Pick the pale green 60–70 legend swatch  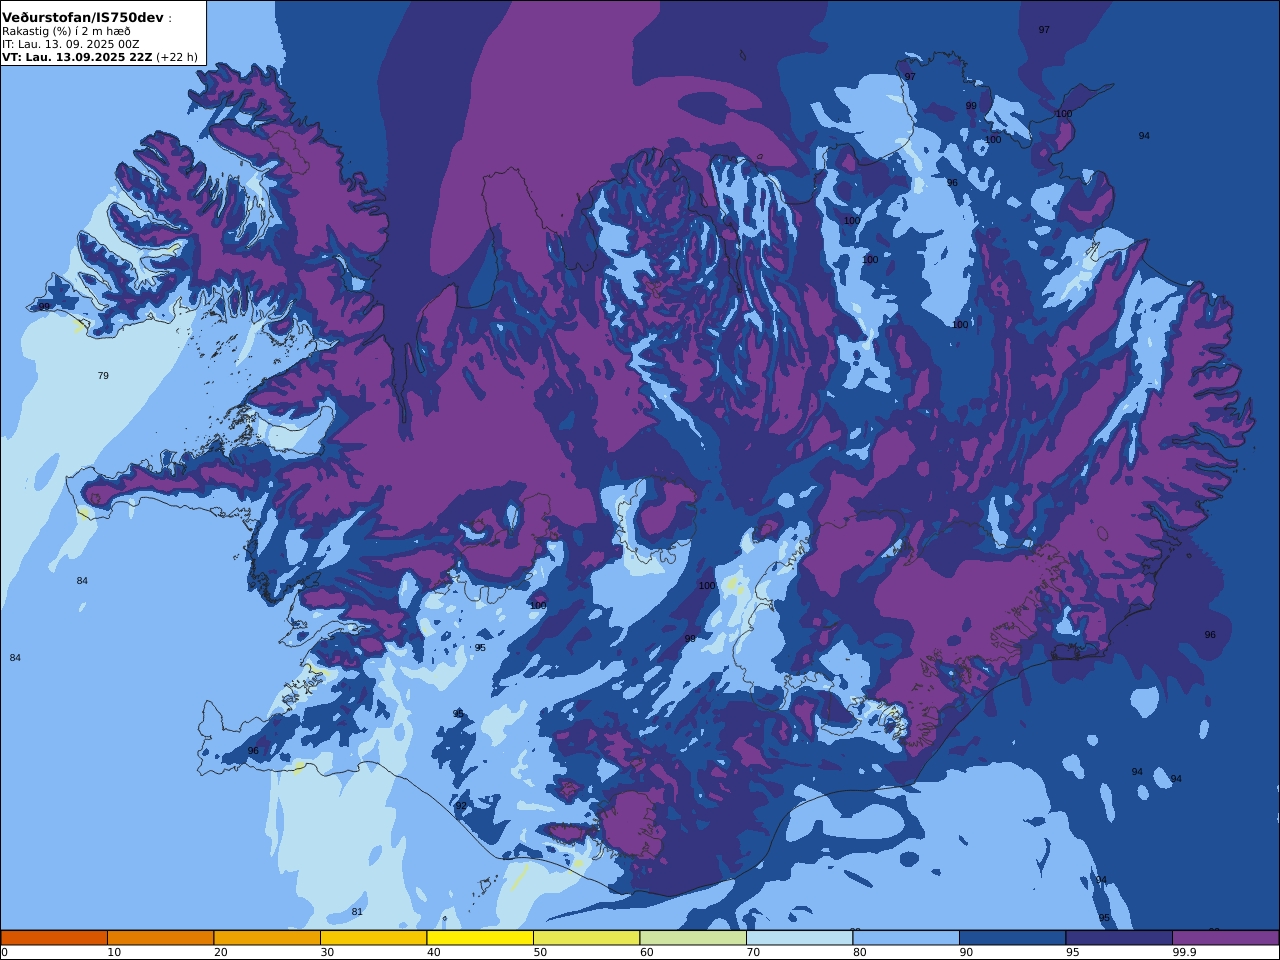tap(693, 938)
